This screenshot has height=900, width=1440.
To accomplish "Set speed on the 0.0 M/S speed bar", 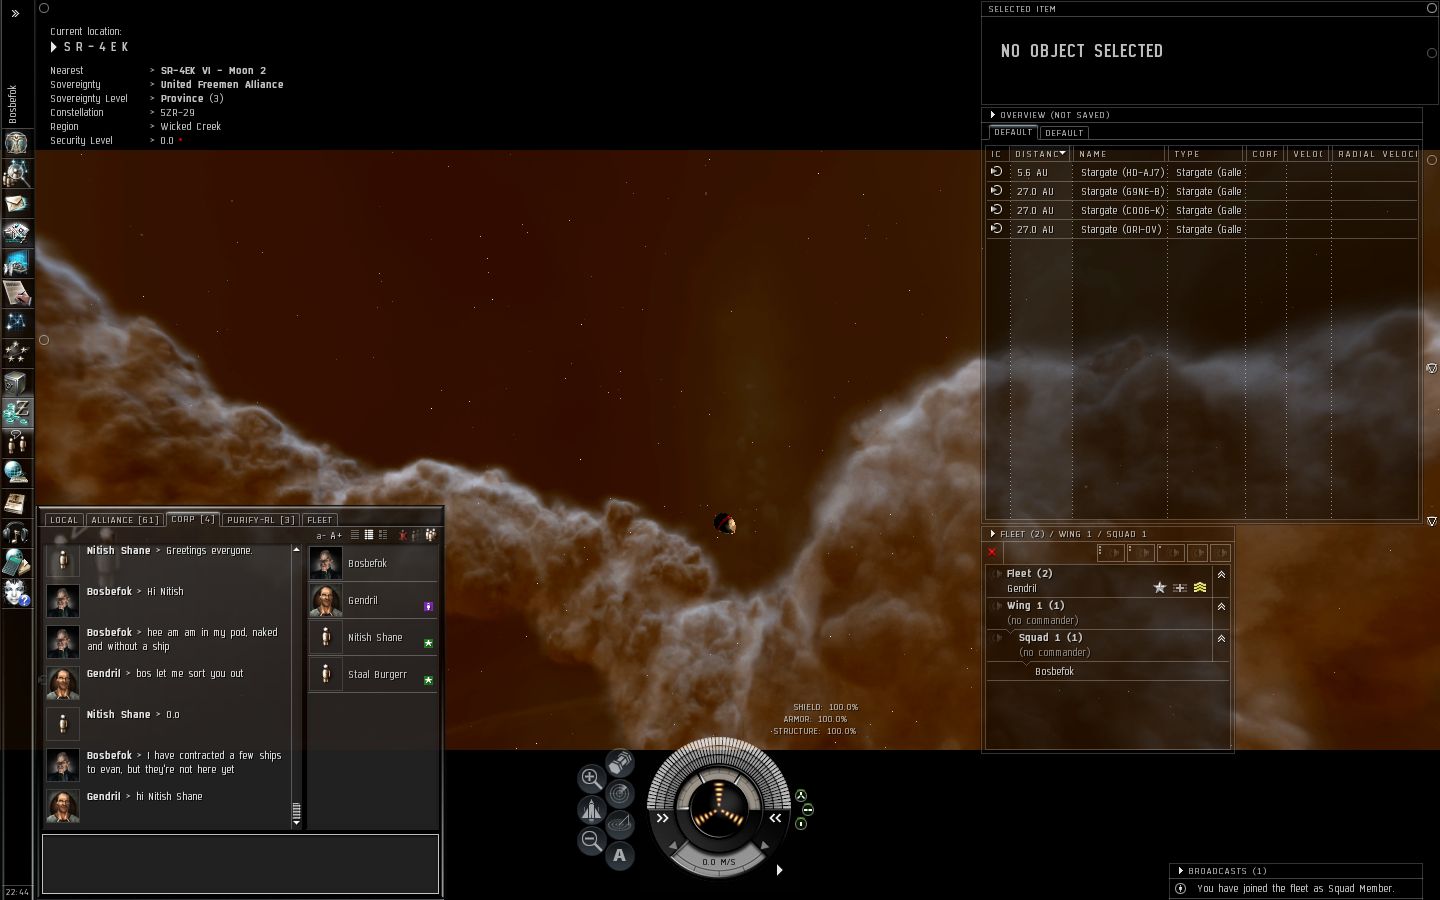I will coord(718,861).
